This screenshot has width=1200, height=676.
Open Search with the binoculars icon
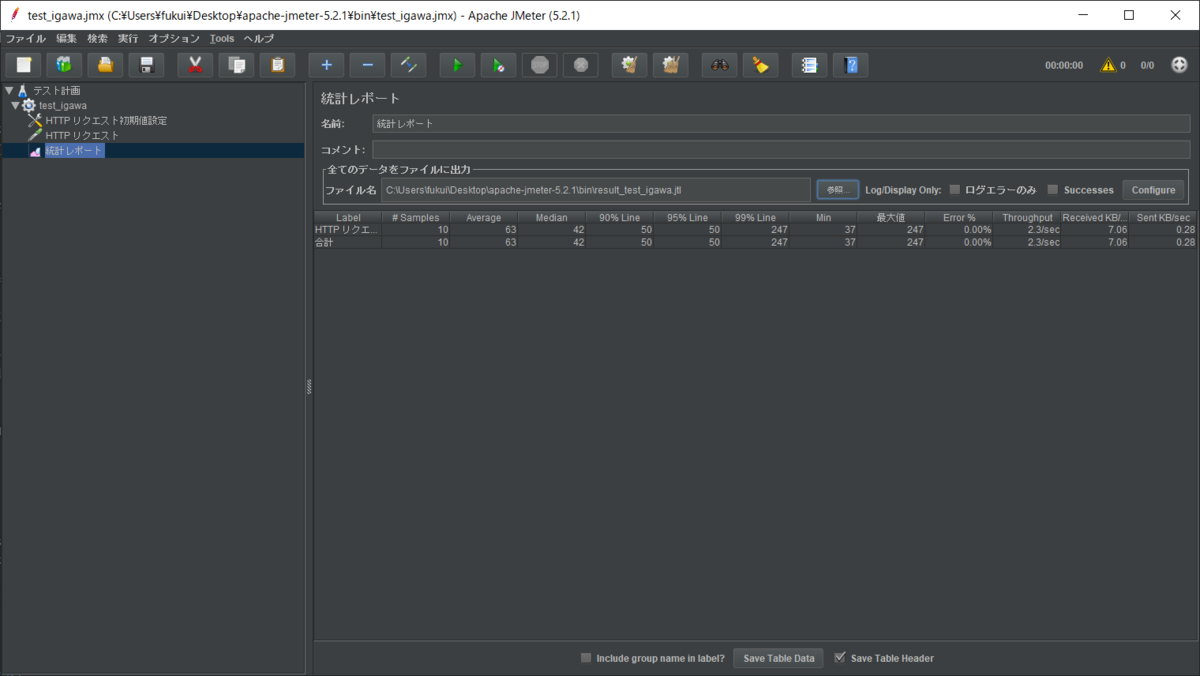(720, 65)
